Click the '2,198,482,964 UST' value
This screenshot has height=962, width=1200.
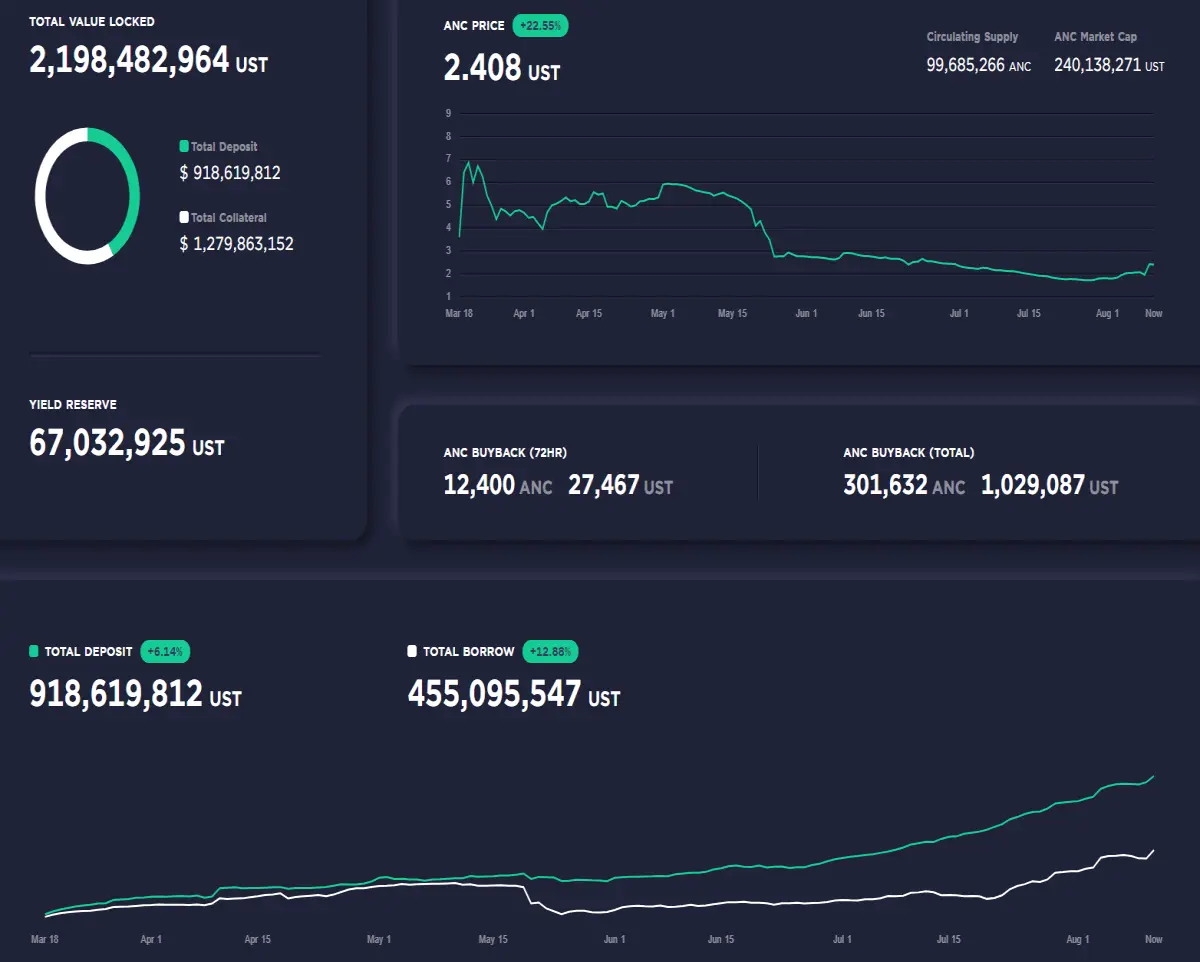click(149, 61)
